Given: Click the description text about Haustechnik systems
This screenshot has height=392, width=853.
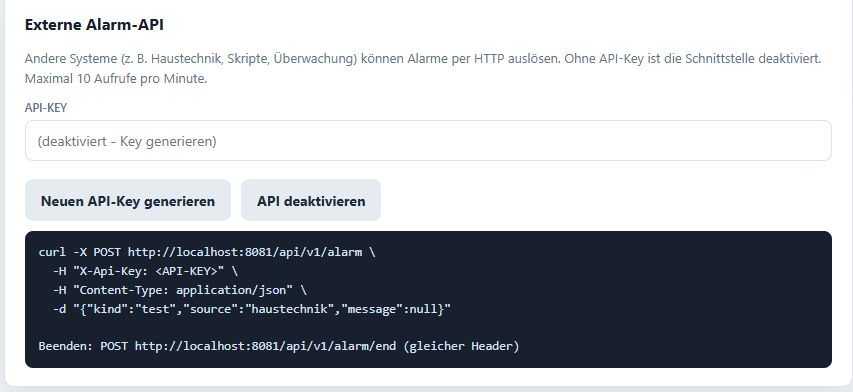Looking at the screenshot, I should pos(423,69).
